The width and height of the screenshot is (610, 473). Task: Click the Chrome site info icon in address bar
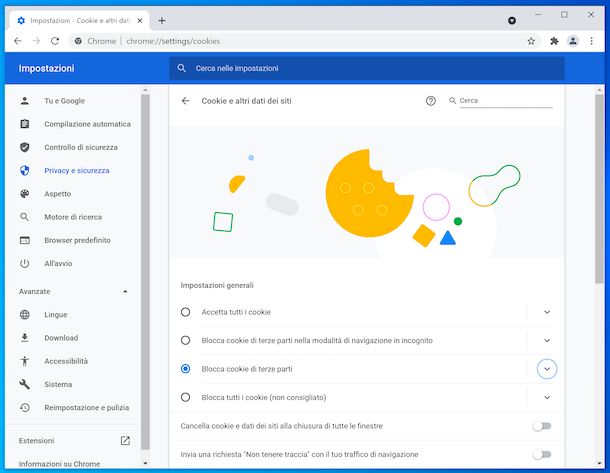[78, 41]
